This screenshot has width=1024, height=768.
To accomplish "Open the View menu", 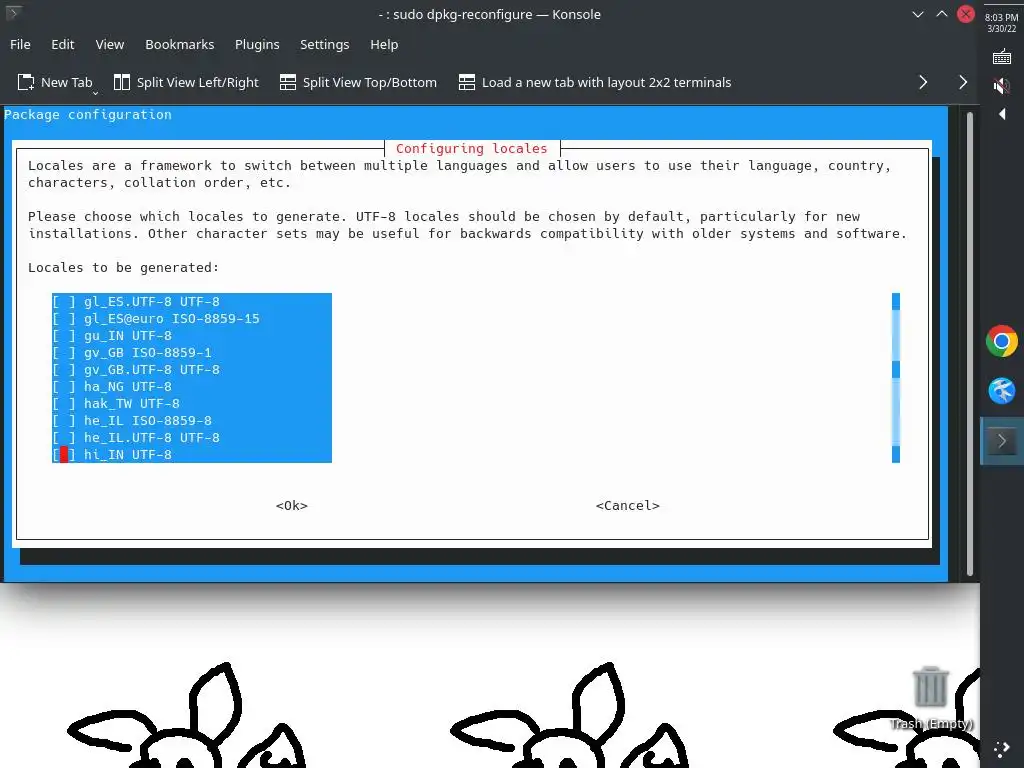I will click(x=110, y=44).
